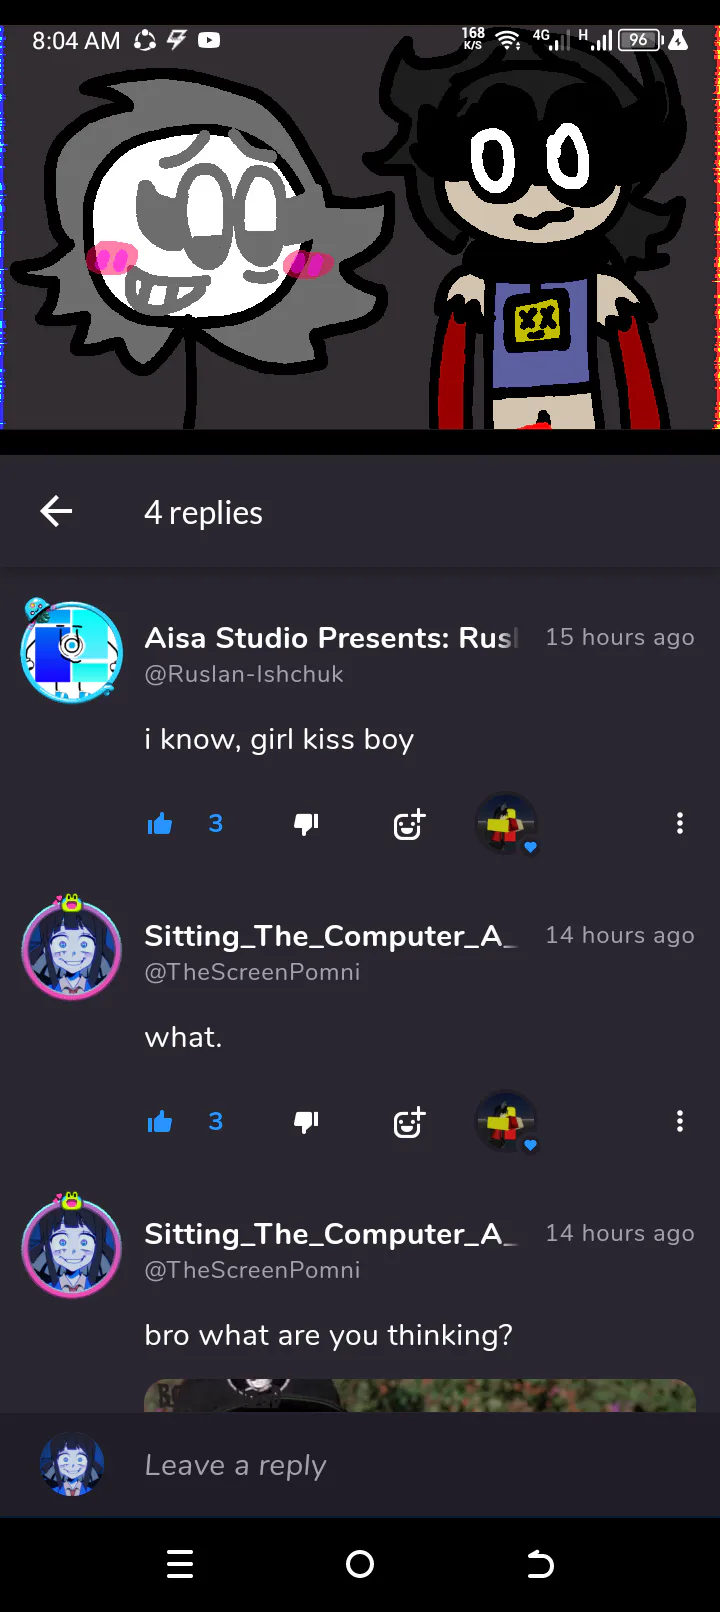Tap the Android home circle button
The width and height of the screenshot is (720, 1612).
tap(360, 1564)
